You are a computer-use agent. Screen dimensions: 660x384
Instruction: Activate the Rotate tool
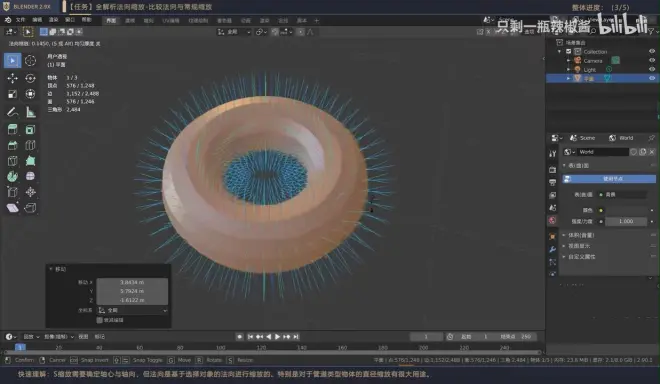pos(30,78)
